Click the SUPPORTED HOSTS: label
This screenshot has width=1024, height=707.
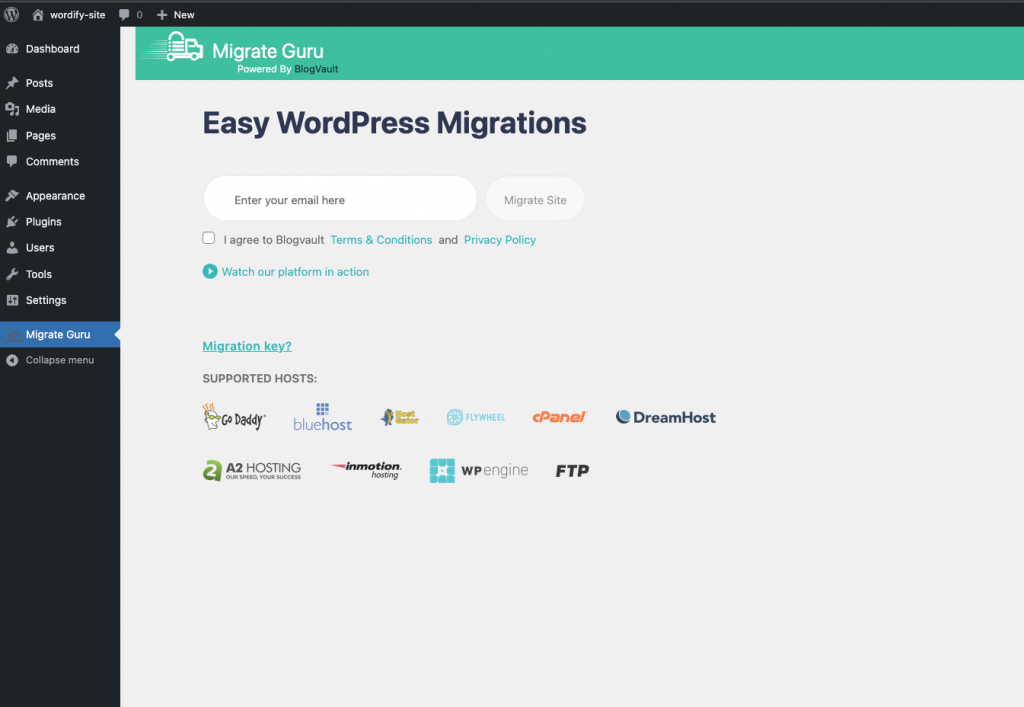click(260, 379)
